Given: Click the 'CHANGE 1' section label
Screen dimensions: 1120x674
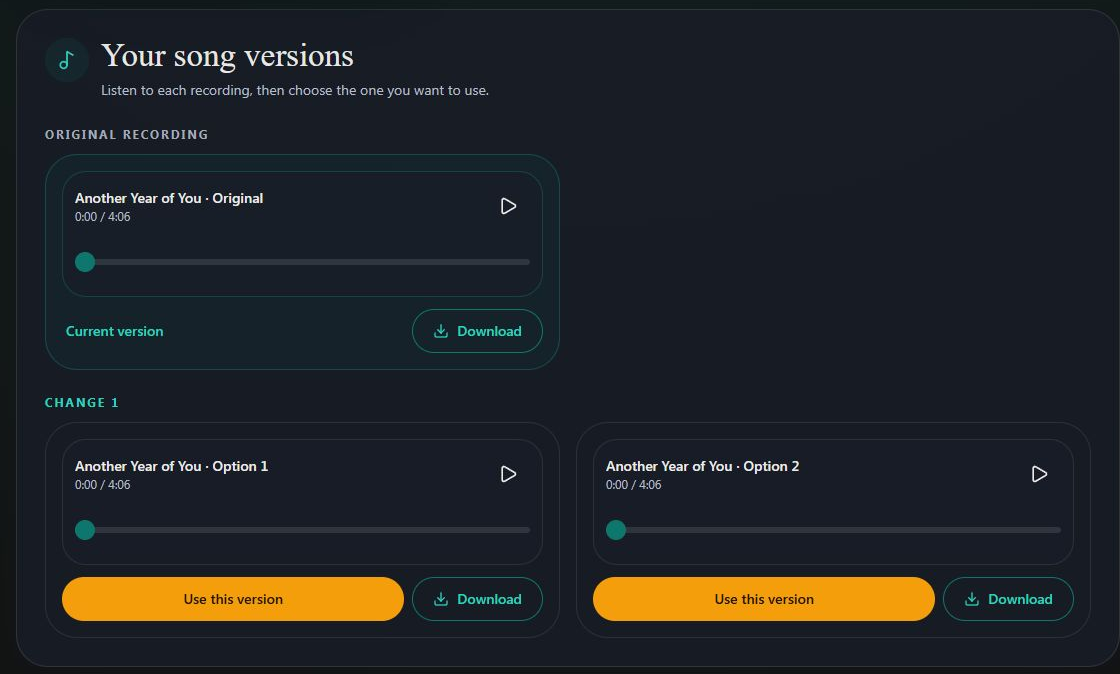Looking at the screenshot, I should (x=81, y=403).
